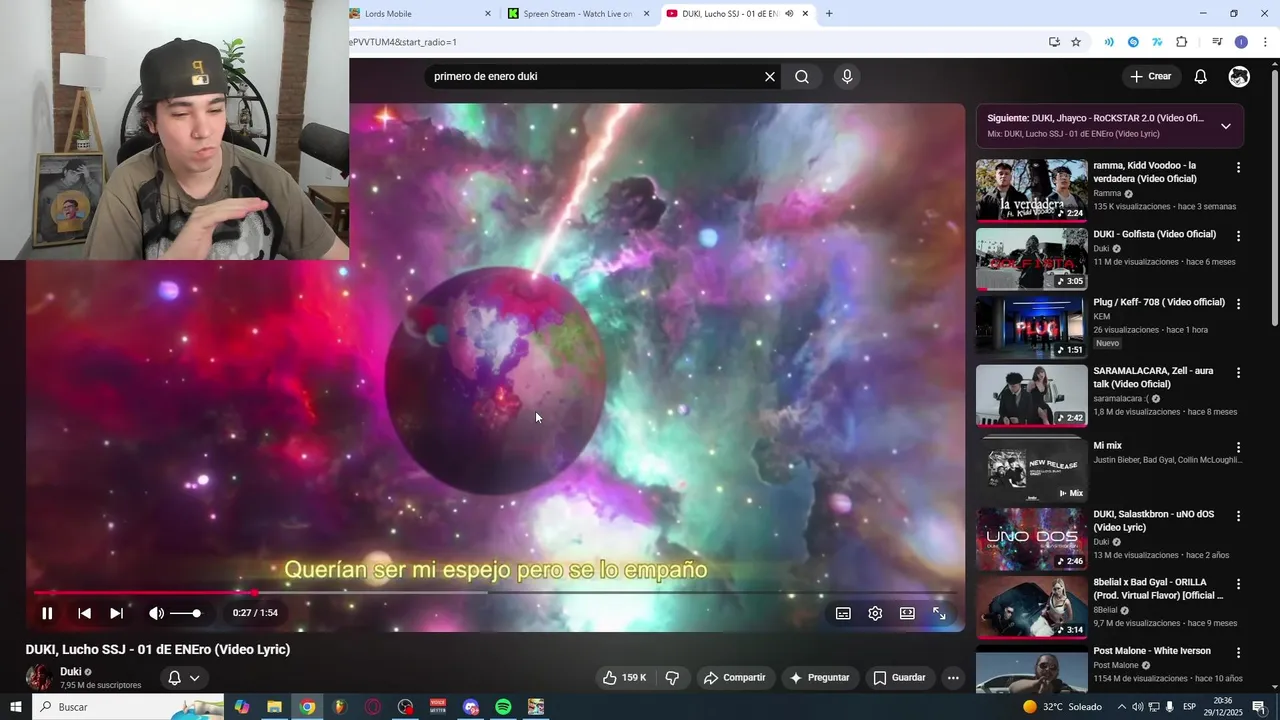Open Windows Start menu
Image resolution: width=1280 pixels, height=720 pixels.
point(15,707)
